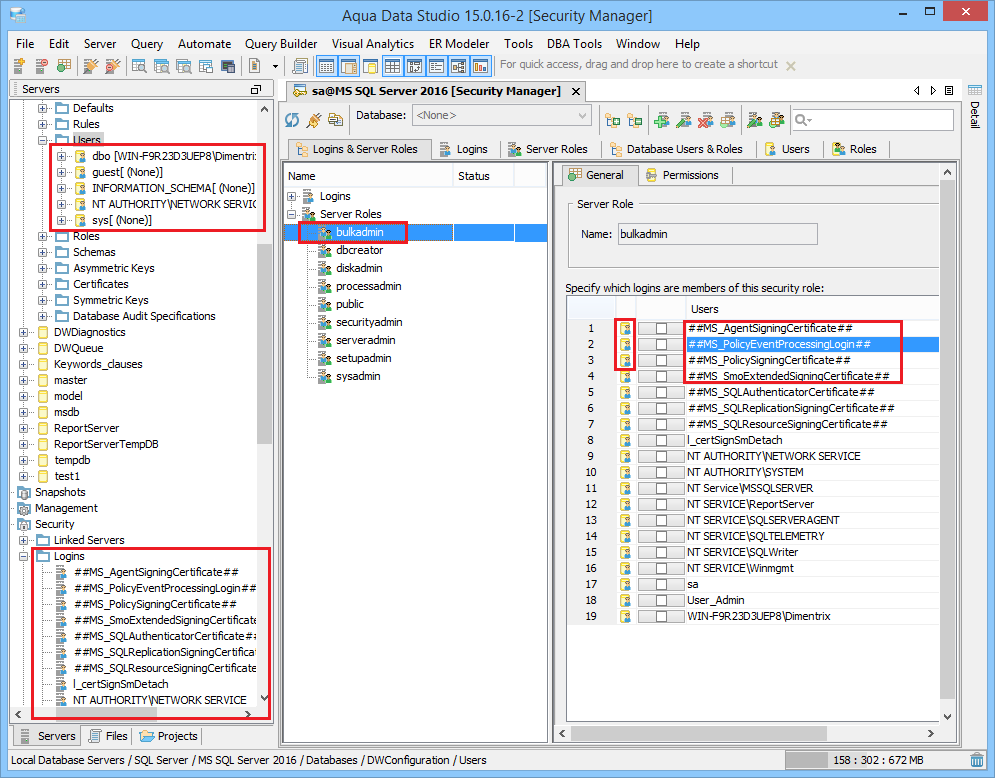Image resolution: width=995 pixels, height=778 pixels.
Task: Click the memory usage bar in status bar
Action: (x=876, y=760)
